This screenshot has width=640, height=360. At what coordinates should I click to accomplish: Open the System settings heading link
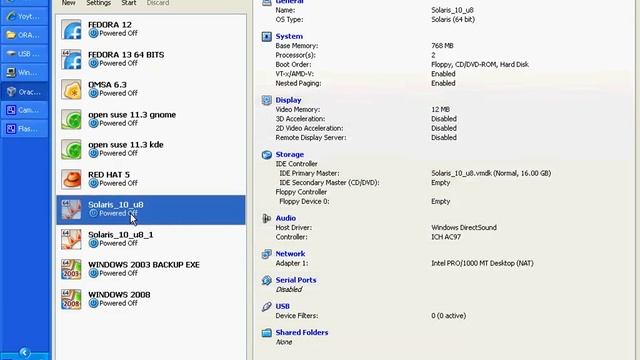[x=289, y=36]
